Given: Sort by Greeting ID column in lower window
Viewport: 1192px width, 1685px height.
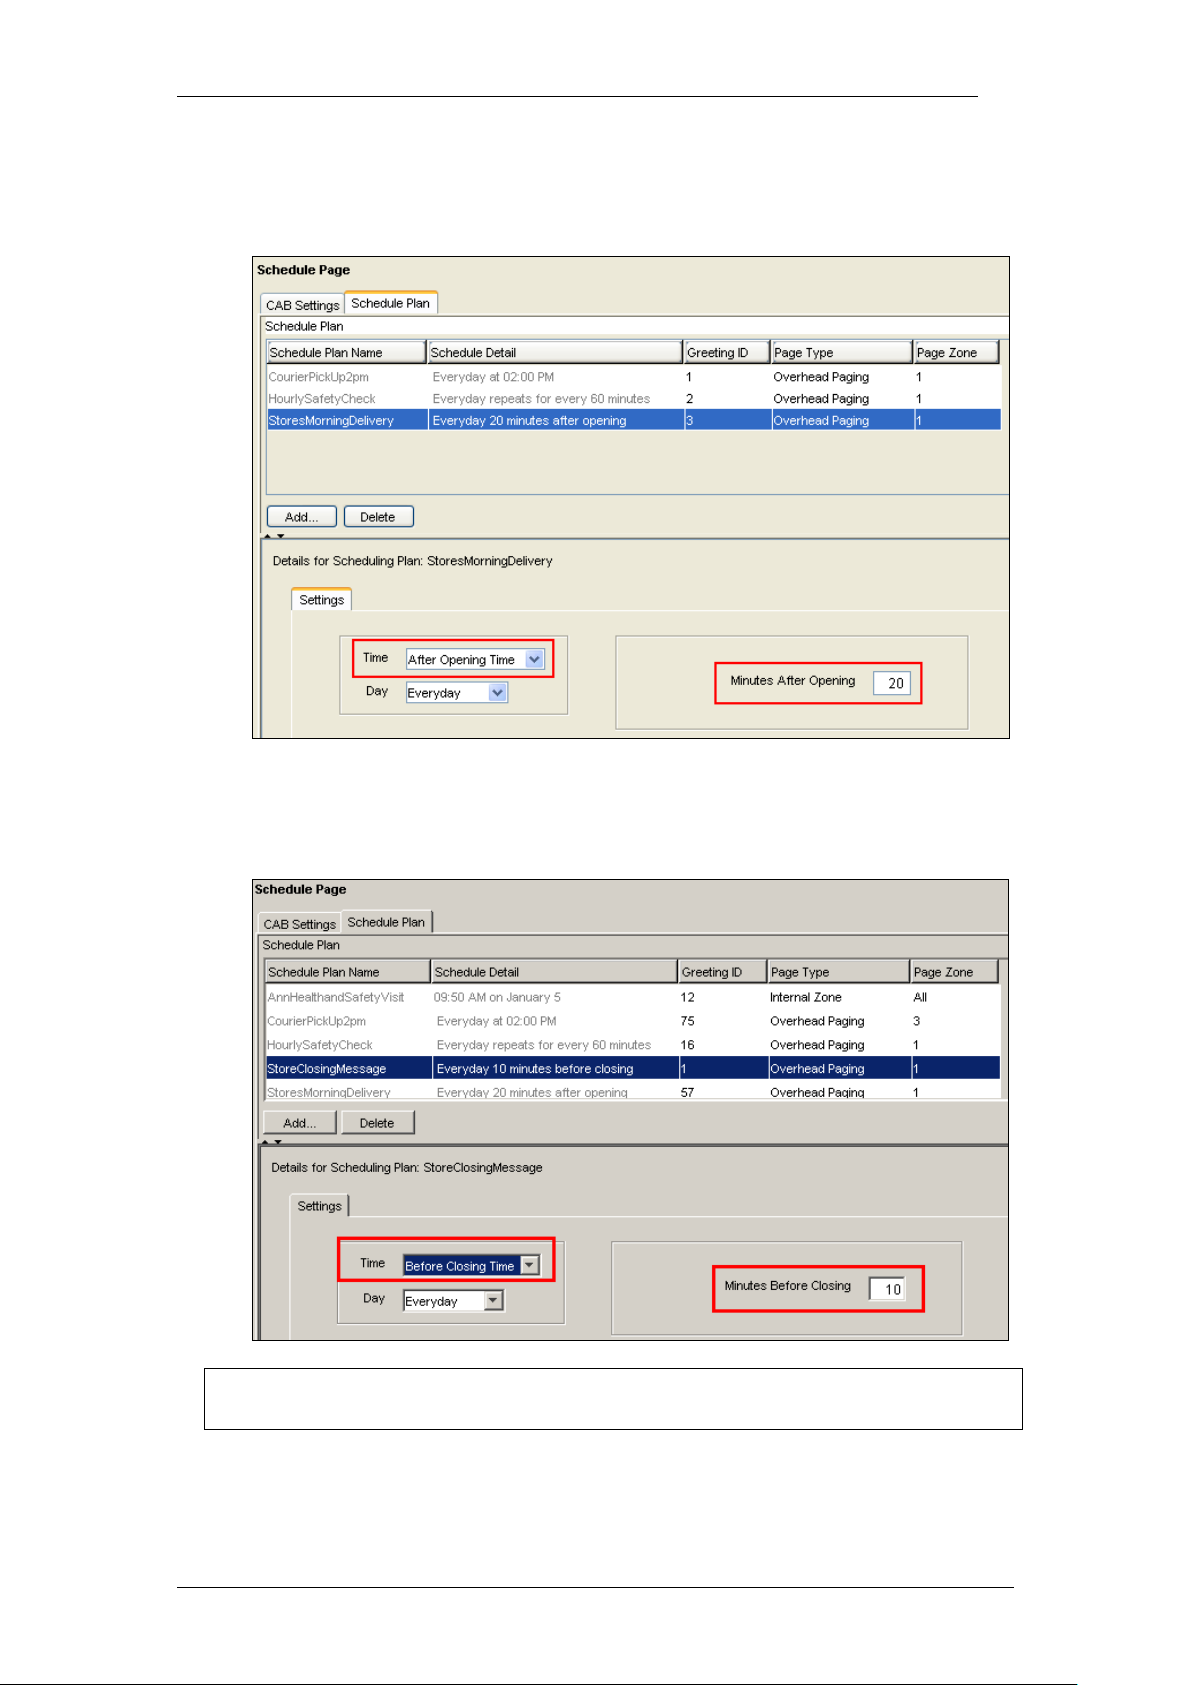Looking at the screenshot, I should (x=722, y=972).
